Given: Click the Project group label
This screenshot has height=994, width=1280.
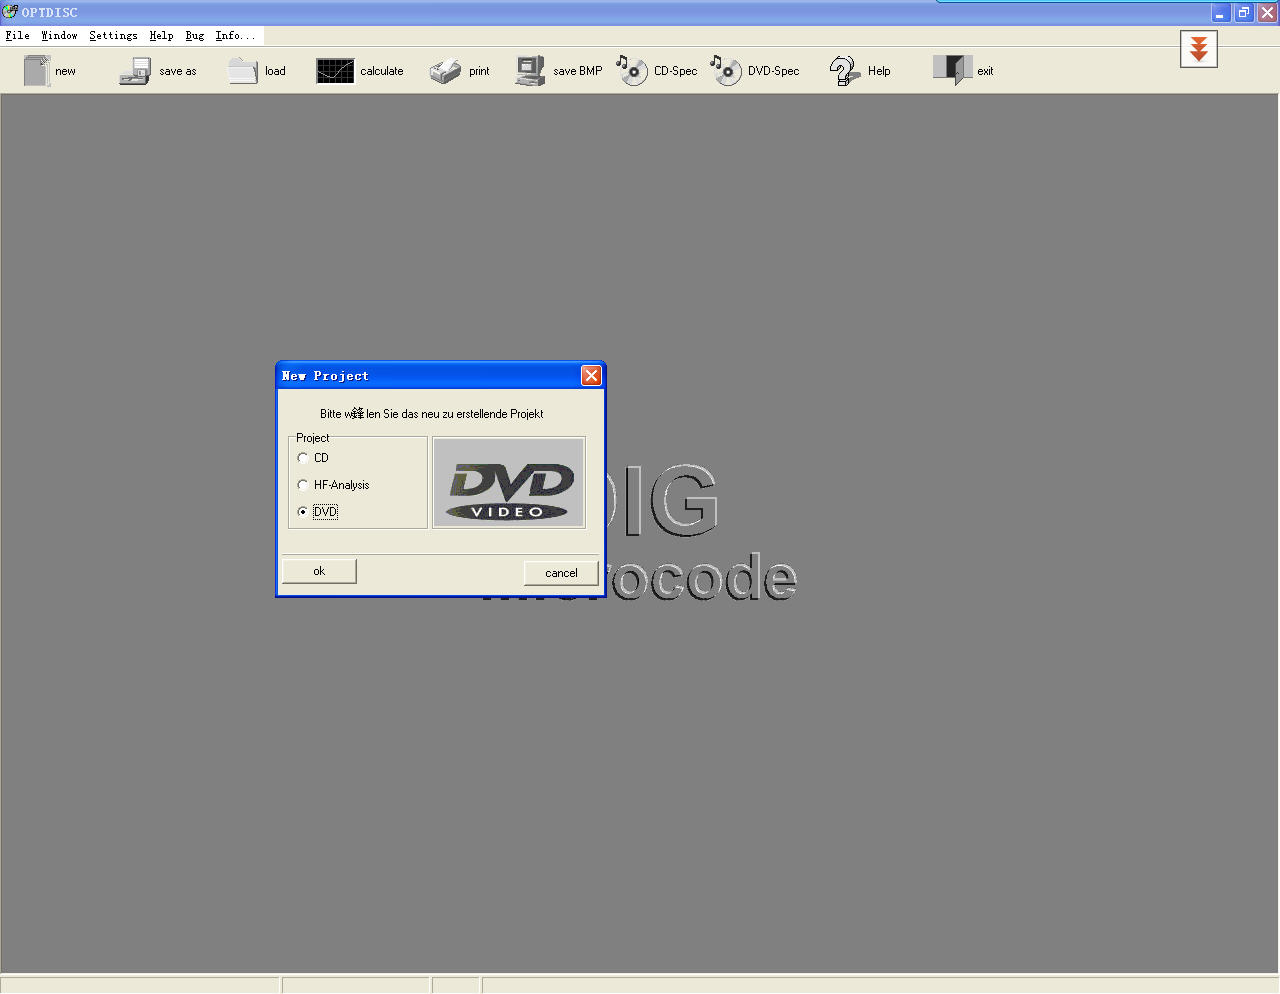Looking at the screenshot, I should pyautogui.click(x=312, y=438).
